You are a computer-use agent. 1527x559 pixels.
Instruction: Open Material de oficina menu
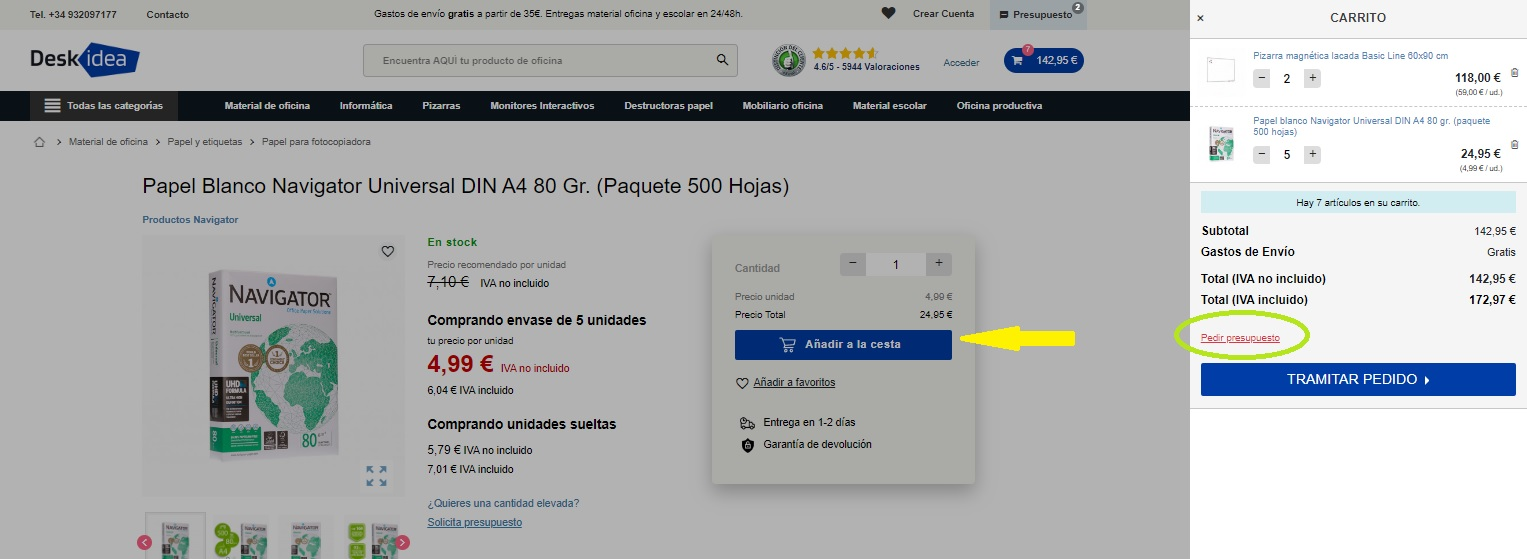coord(267,106)
